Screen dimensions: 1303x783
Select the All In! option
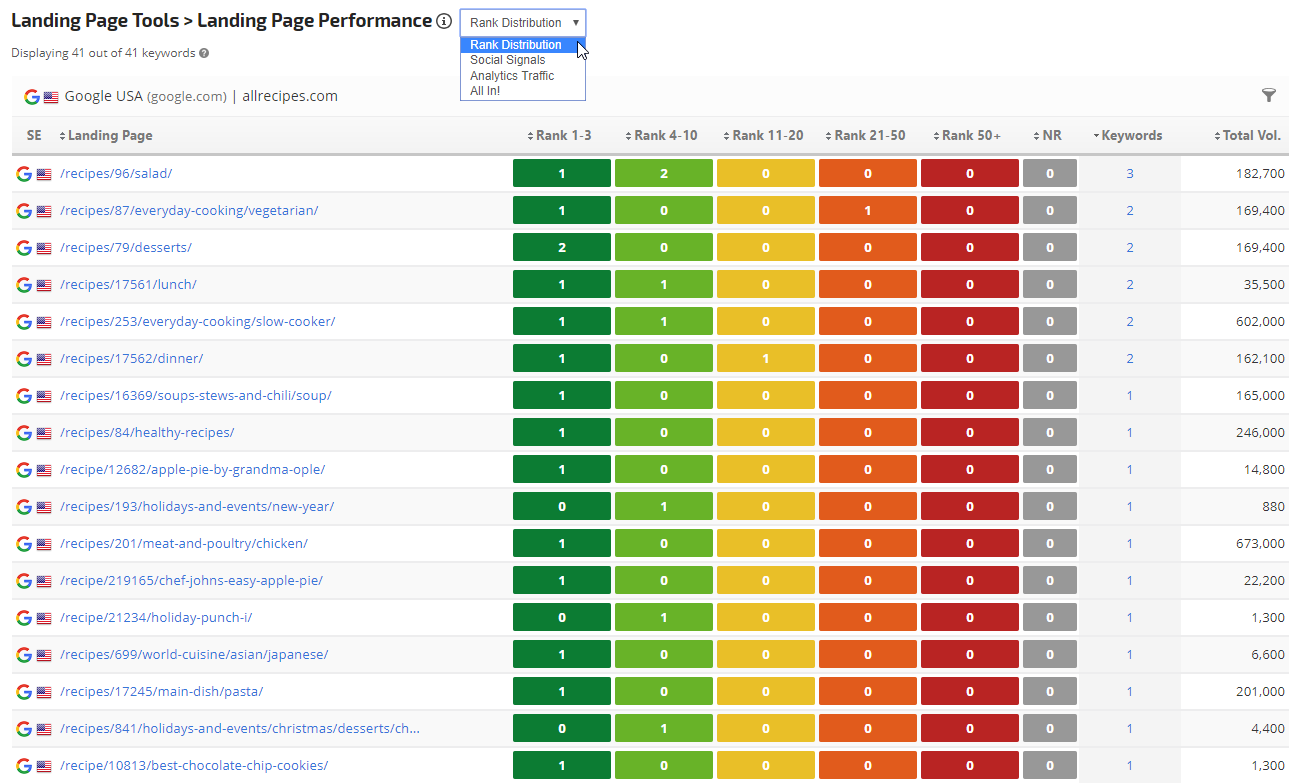click(485, 91)
